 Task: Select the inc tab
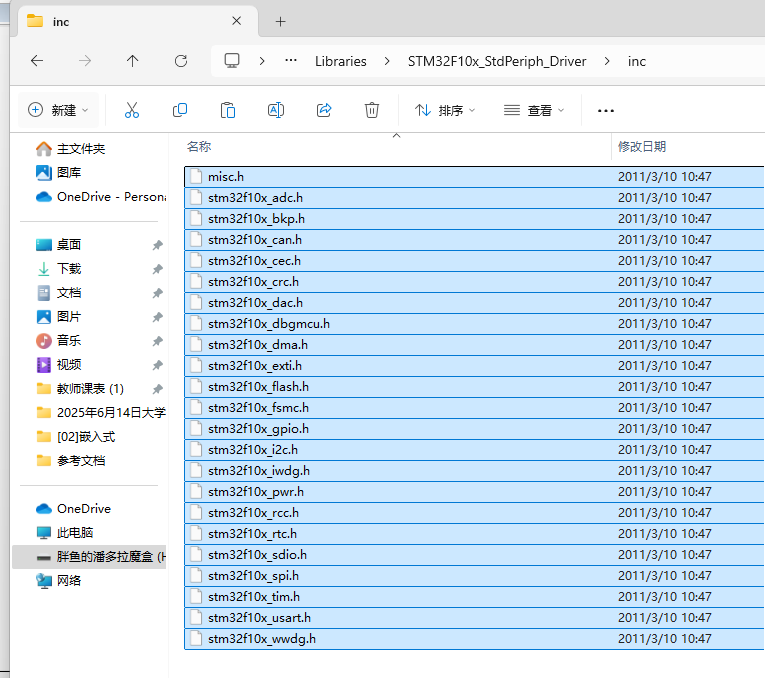[x=138, y=21]
